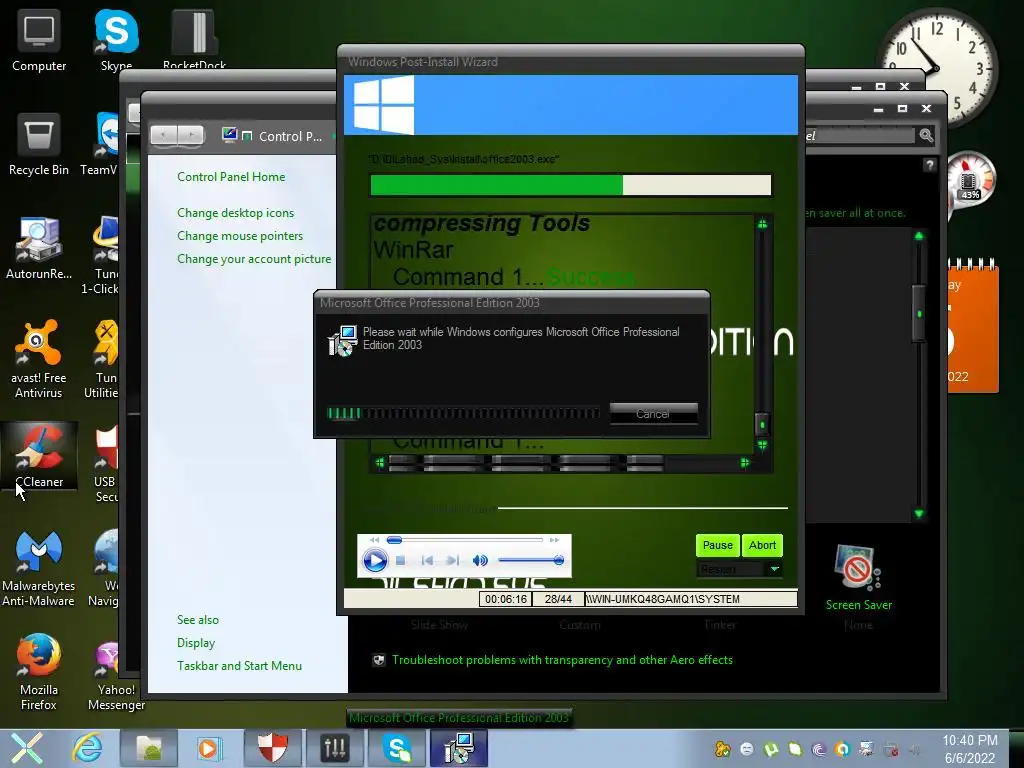Open the Mozilla Firefox shortcut

click(39, 672)
